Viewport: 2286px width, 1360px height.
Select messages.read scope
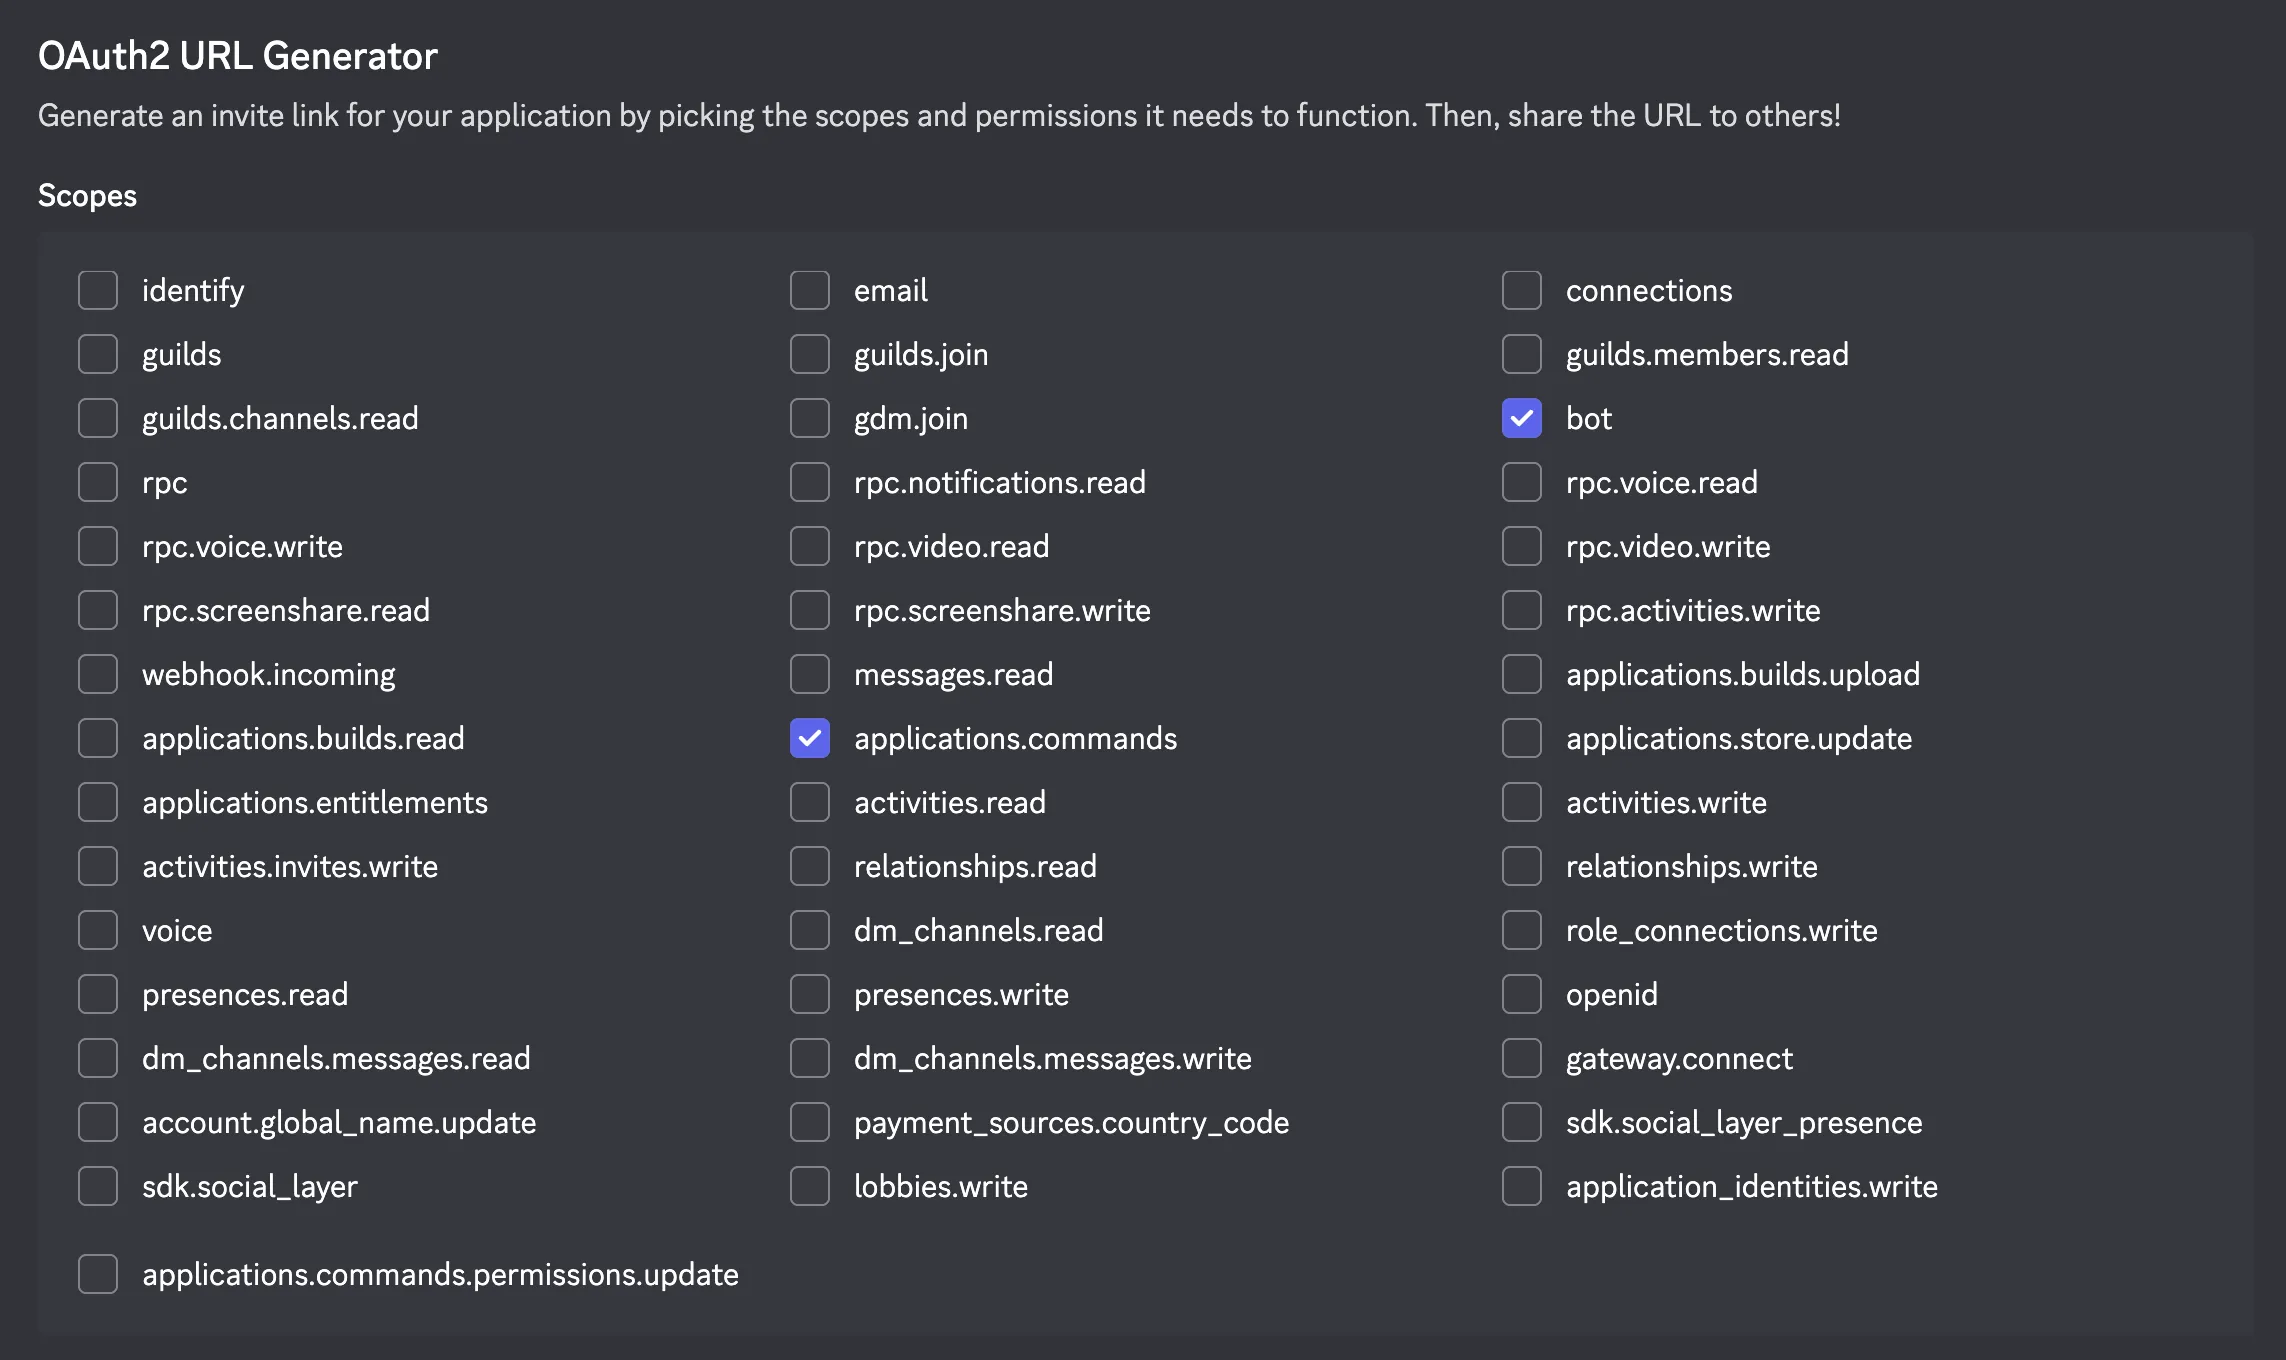point(810,674)
